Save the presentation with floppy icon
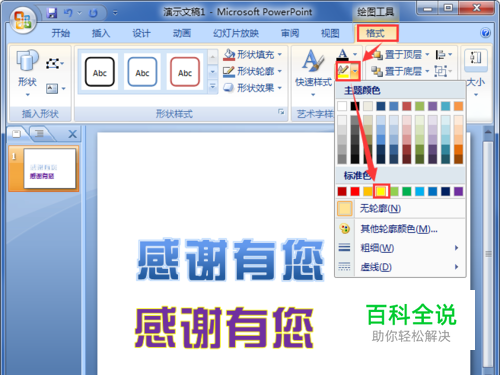The image size is (500, 375). pos(52,13)
